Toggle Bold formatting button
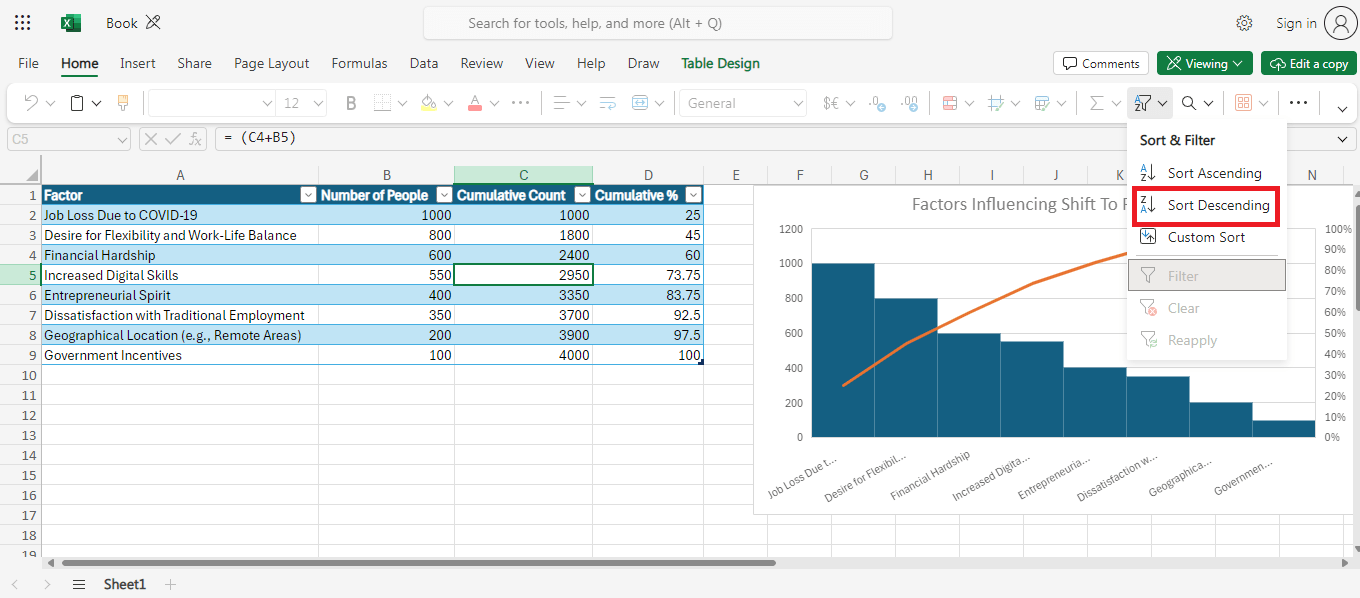This screenshot has width=1360, height=598. point(351,103)
